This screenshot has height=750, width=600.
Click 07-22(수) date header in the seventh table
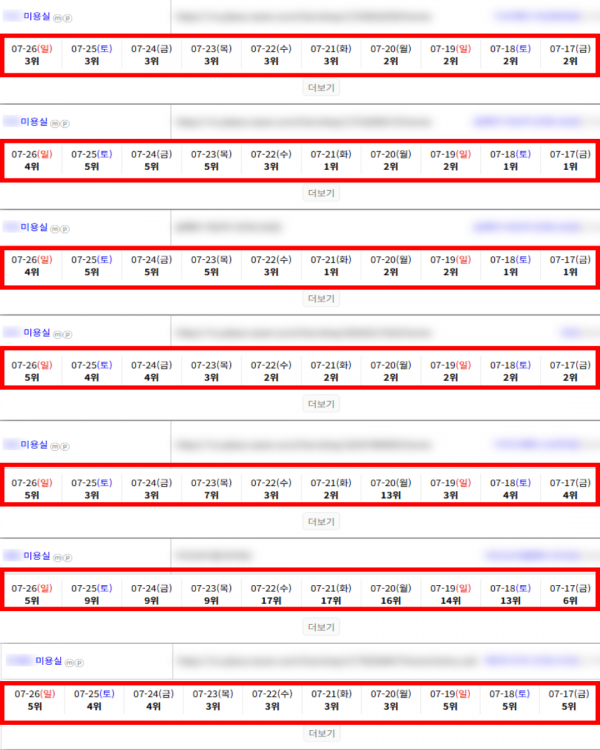(x=272, y=694)
